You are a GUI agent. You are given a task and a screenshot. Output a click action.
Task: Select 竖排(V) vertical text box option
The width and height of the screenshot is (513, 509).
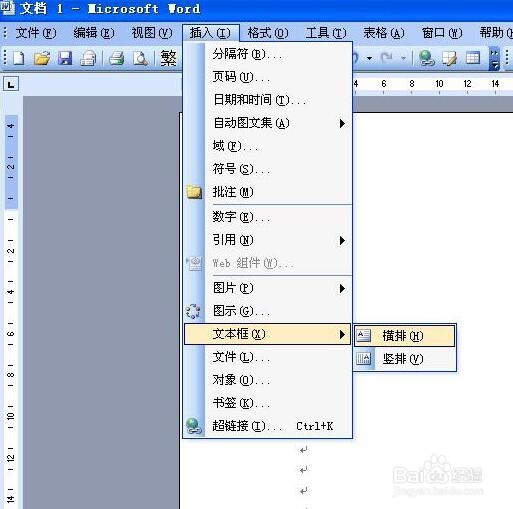404,359
